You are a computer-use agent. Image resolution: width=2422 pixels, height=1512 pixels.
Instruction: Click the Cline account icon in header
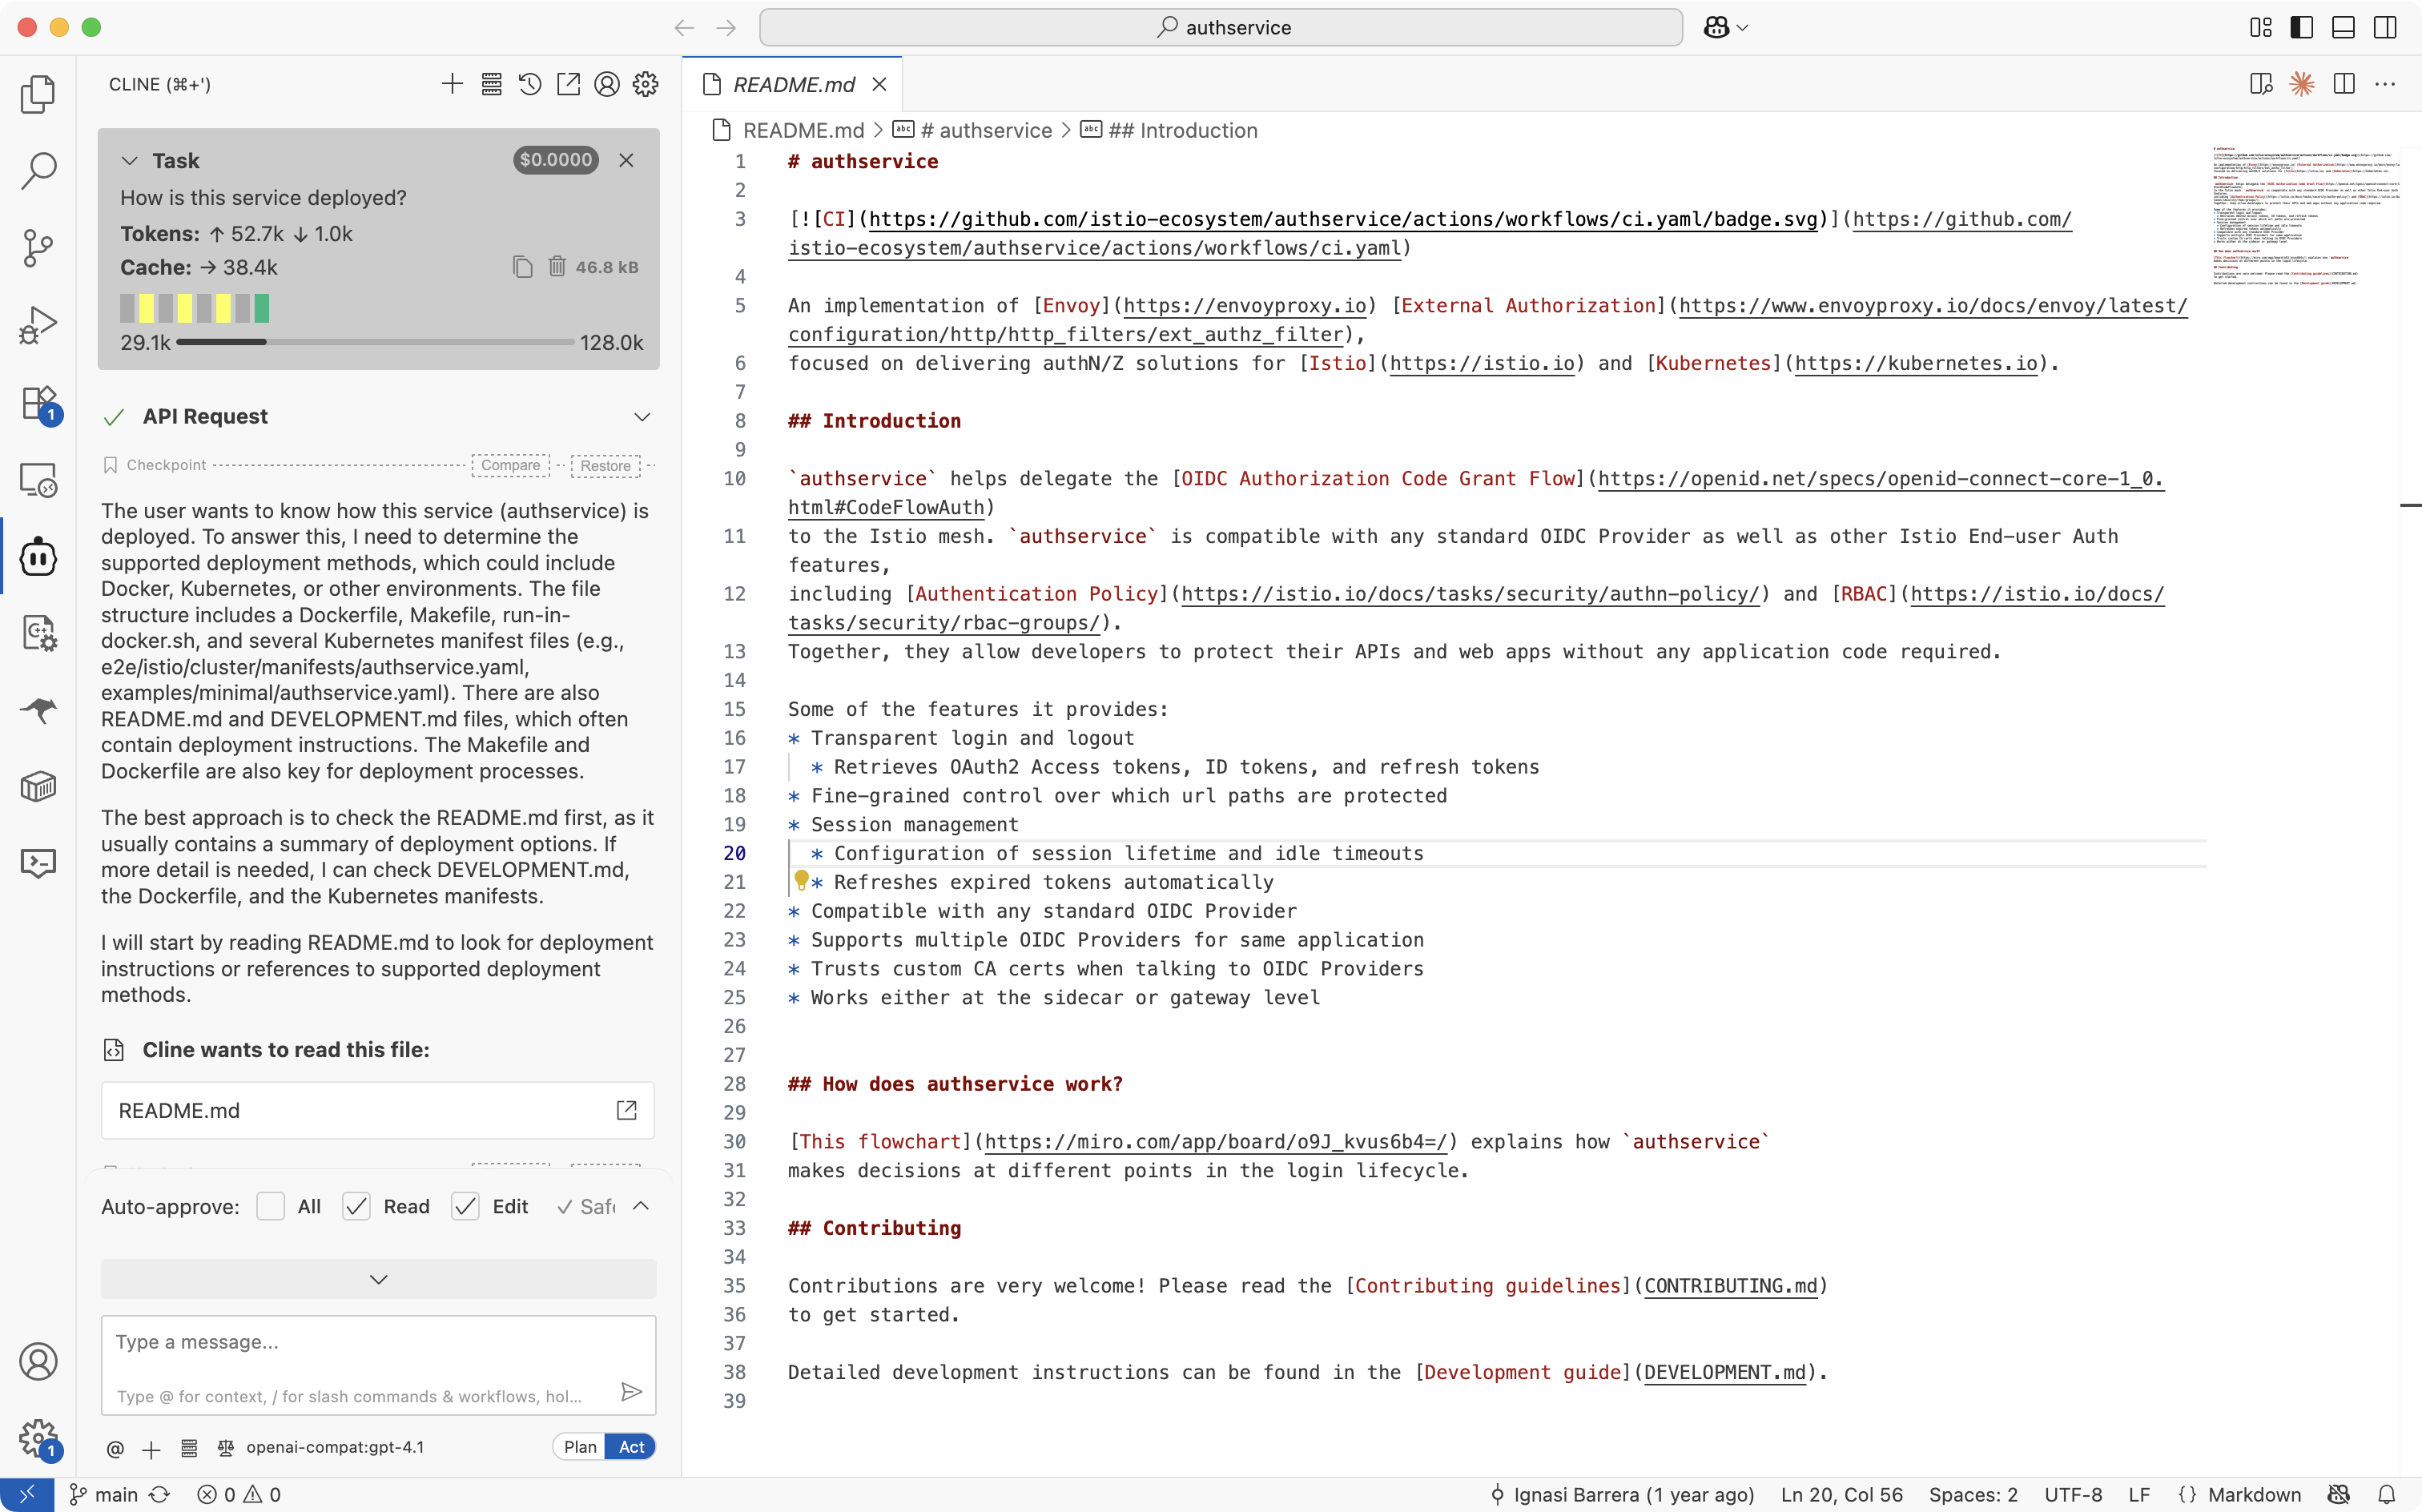tap(607, 84)
